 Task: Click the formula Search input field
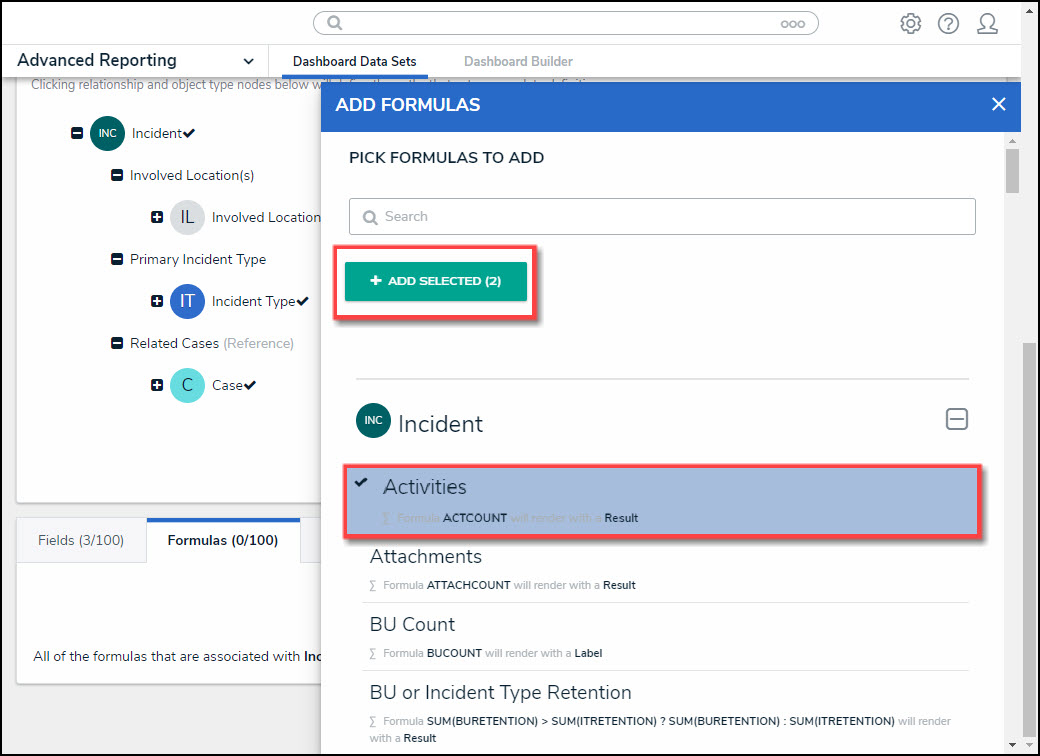tap(662, 217)
